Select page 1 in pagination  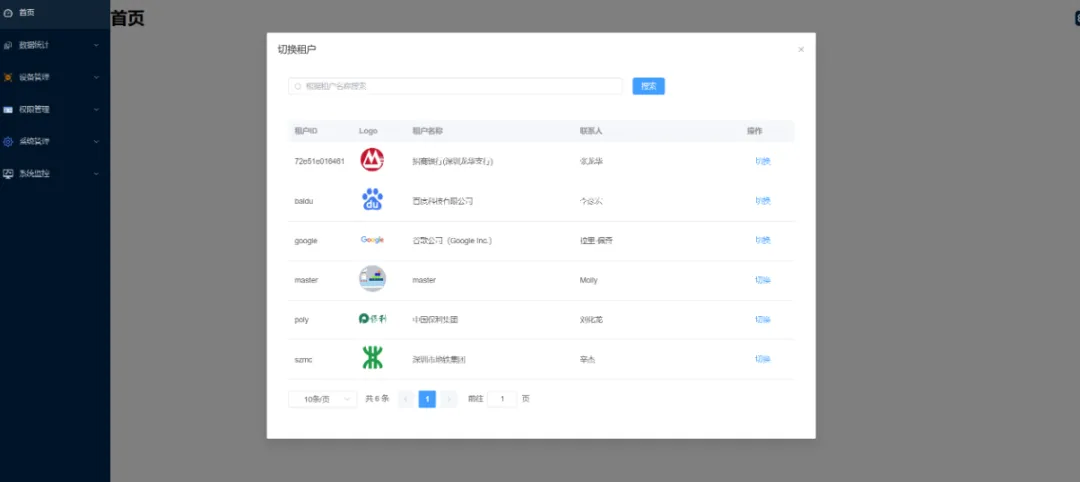click(427, 399)
